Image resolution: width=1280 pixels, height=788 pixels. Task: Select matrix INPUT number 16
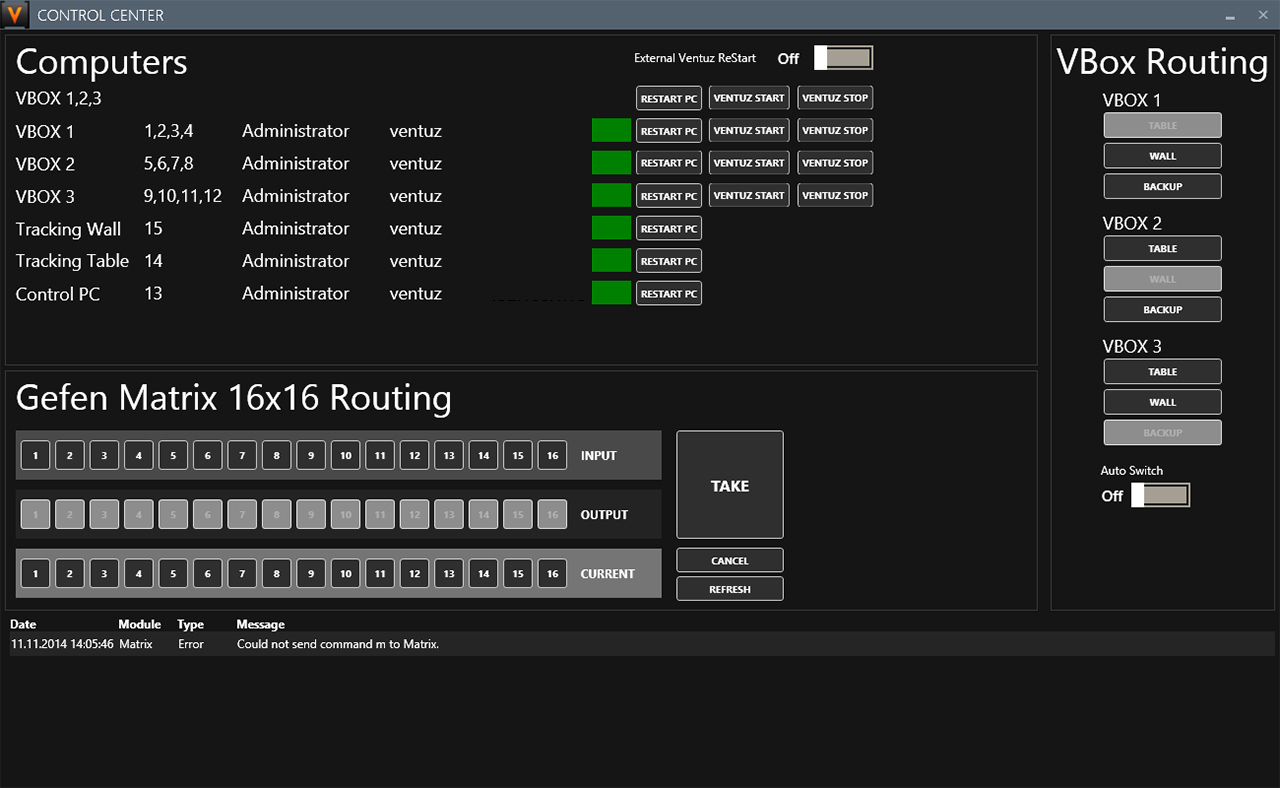(x=552, y=455)
